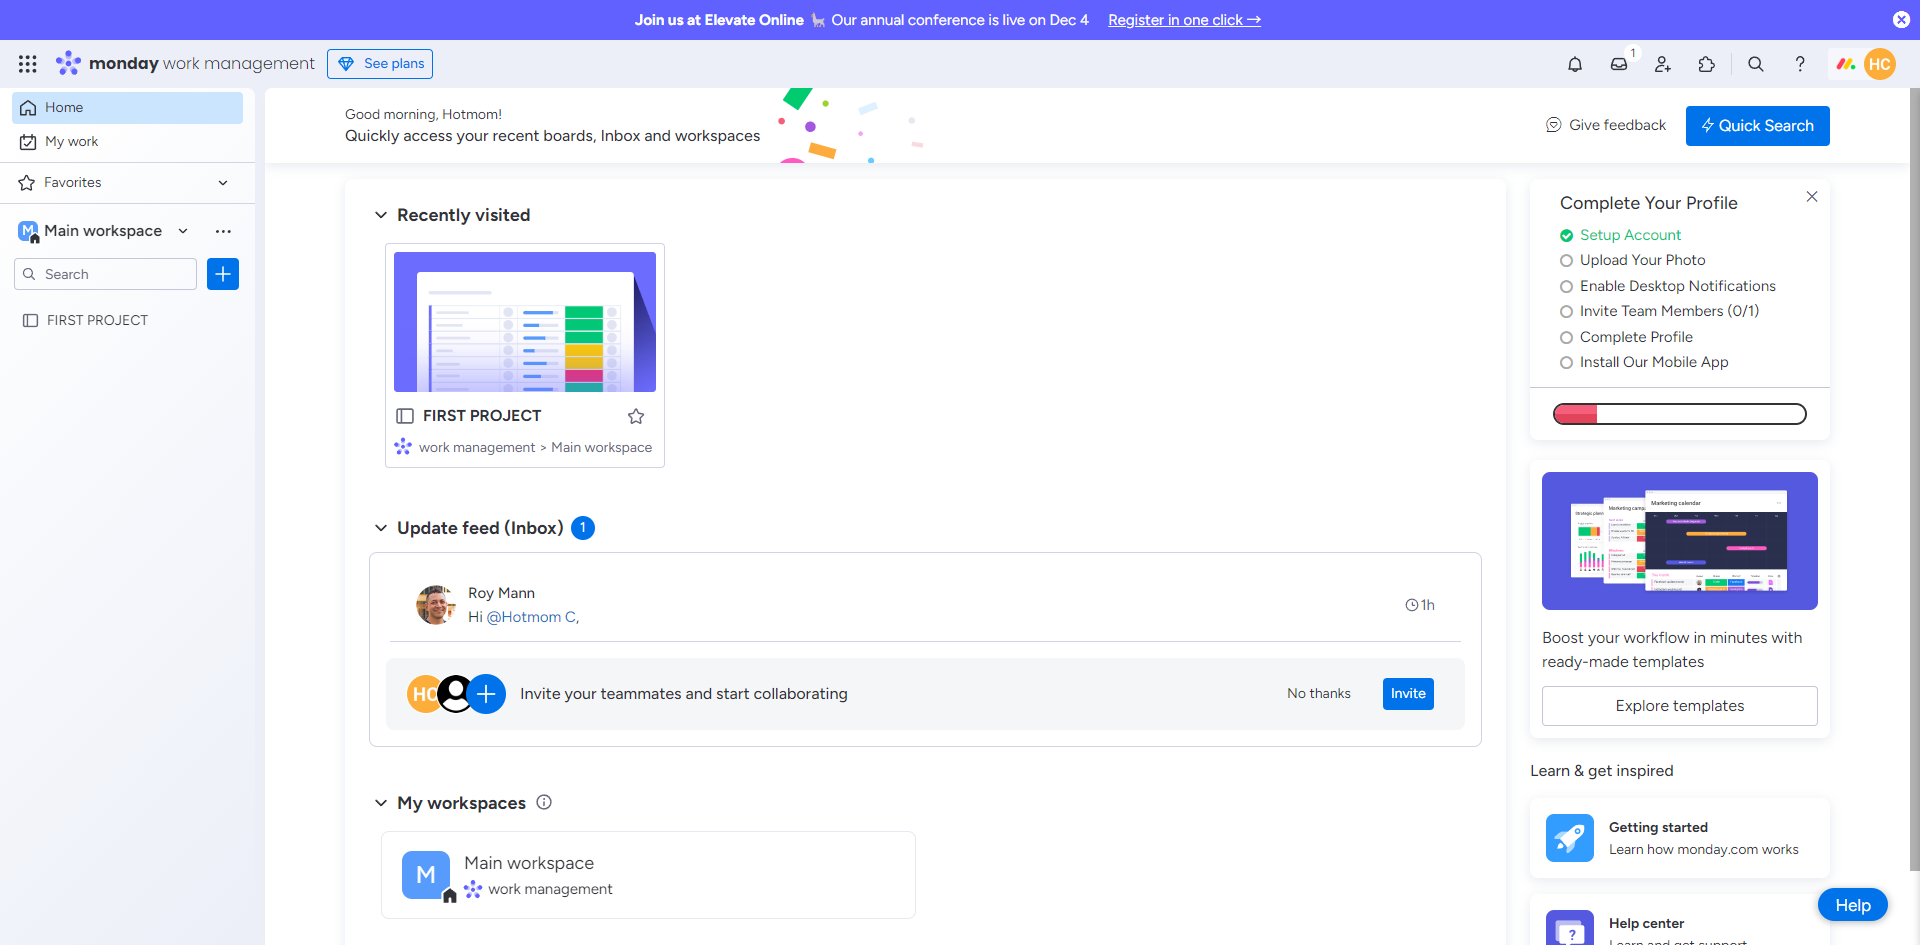The height and width of the screenshot is (945, 1920).
Task: Click Roy Mann's profile photo
Action: [436, 605]
